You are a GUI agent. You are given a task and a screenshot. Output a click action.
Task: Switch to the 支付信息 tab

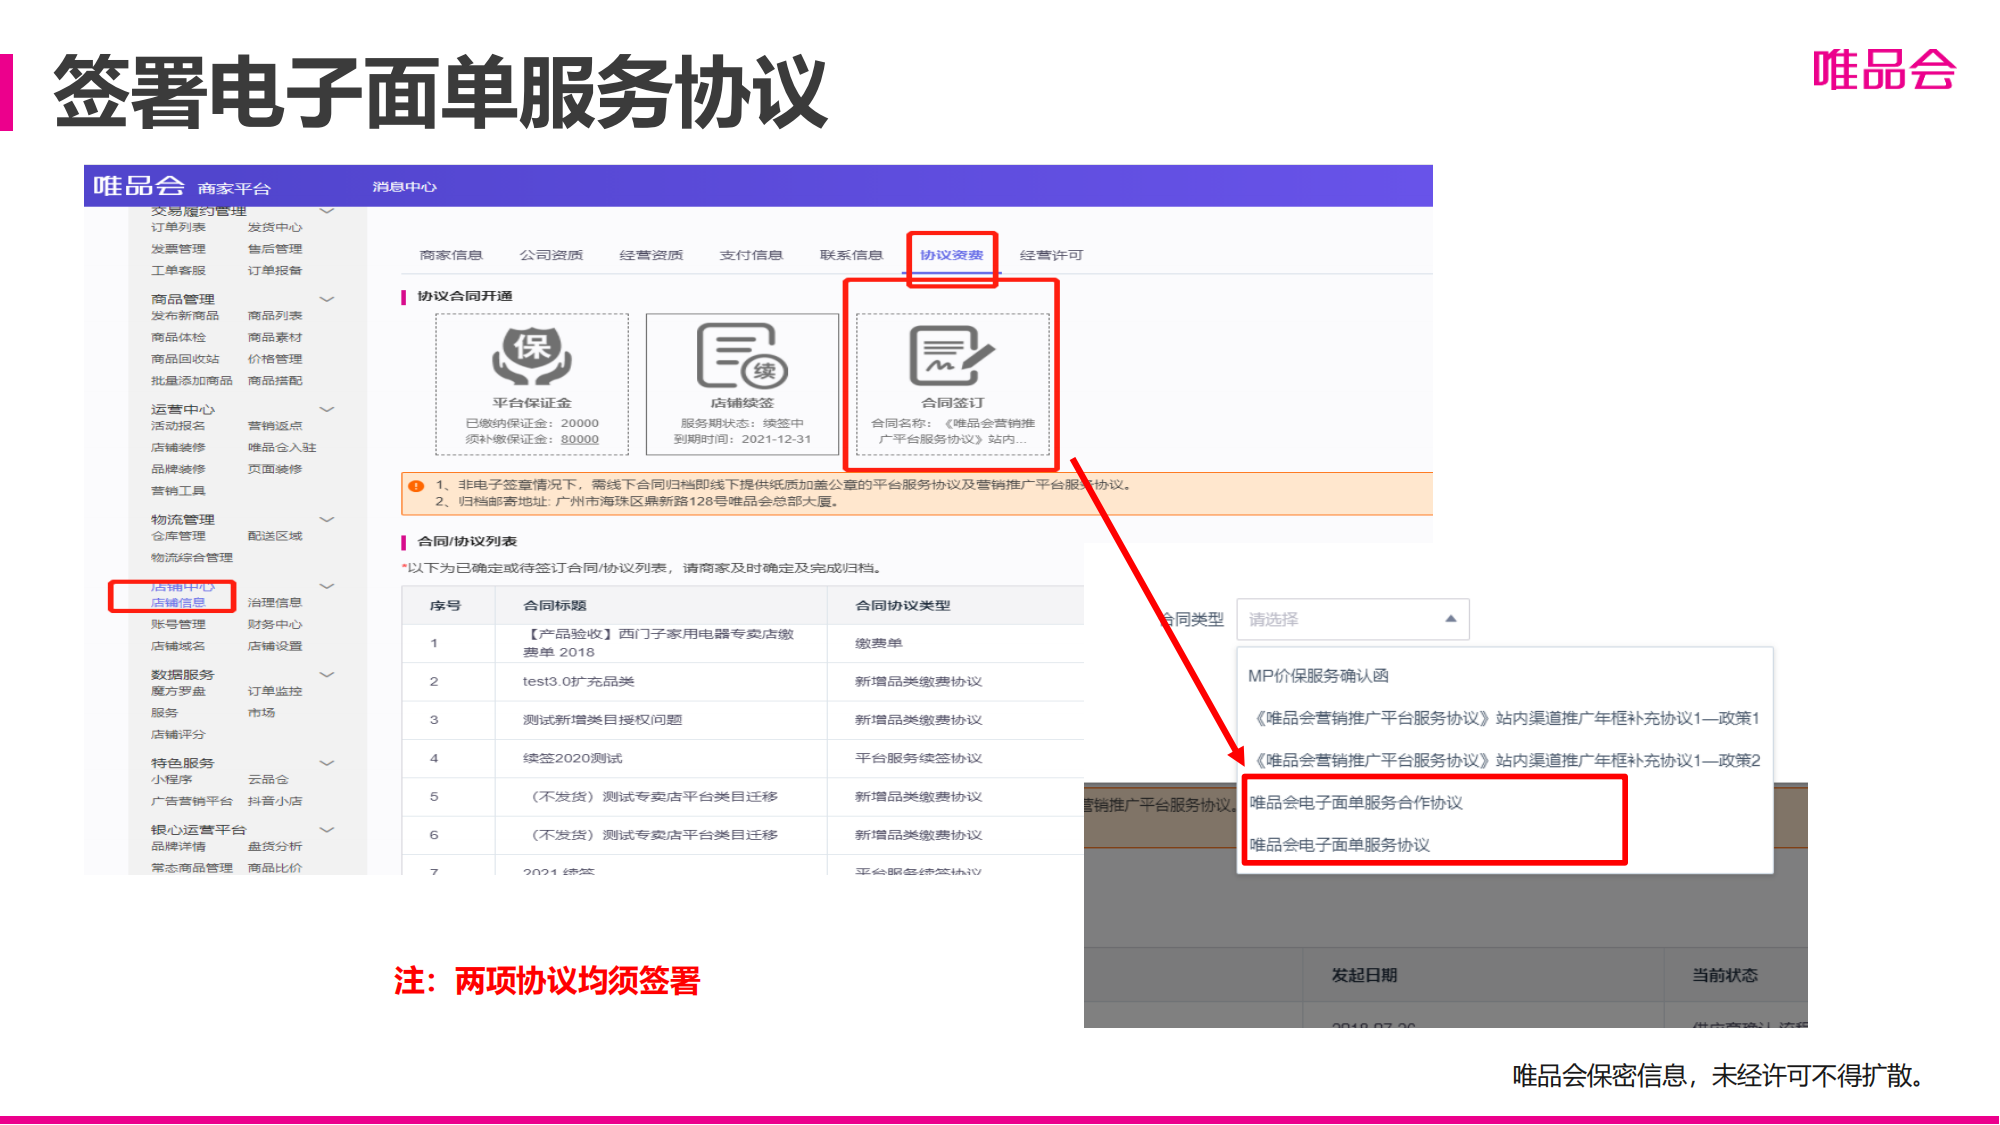pos(751,255)
